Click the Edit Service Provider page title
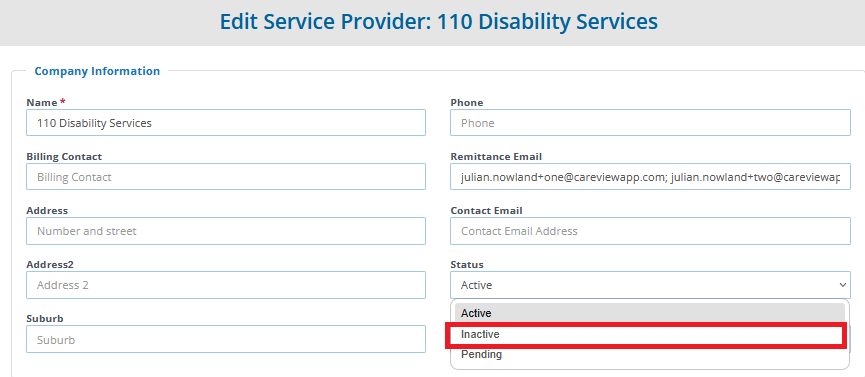The height and width of the screenshot is (377, 865). coord(439,22)
